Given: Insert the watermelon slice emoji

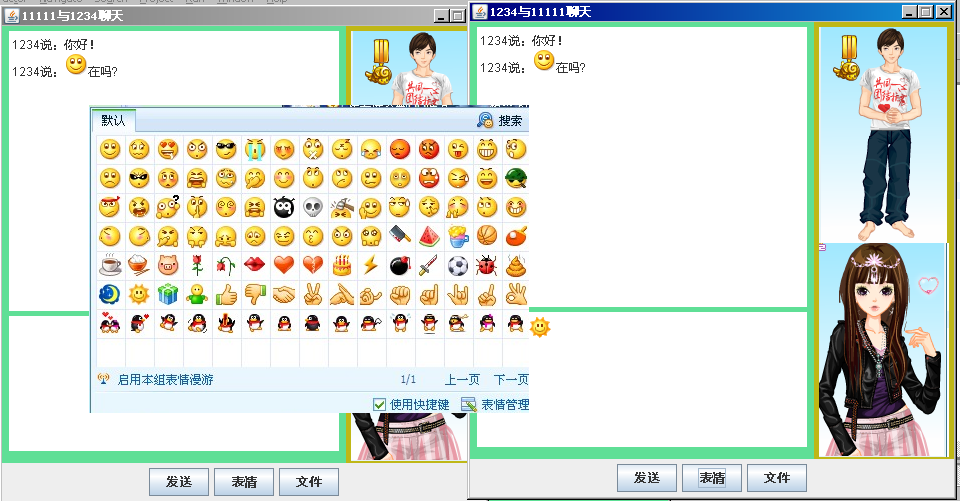Looking at the screenshot, I should [x=429, y=236].
